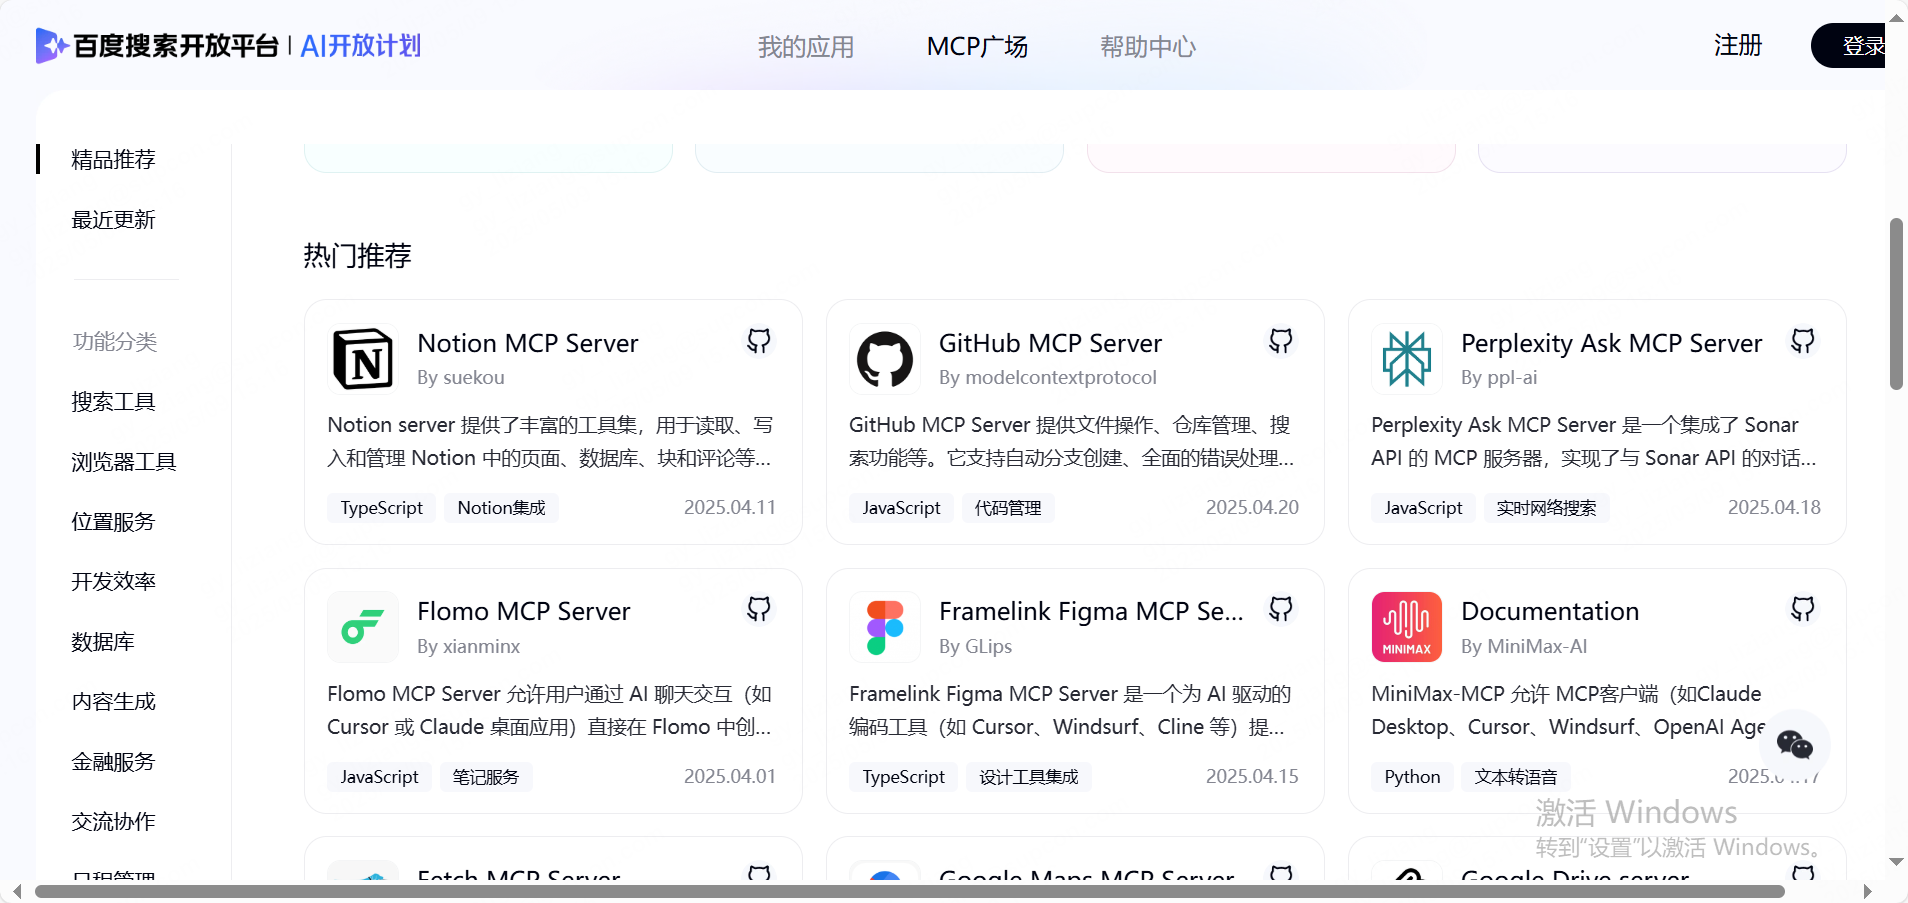Choose 数据库 category
Screen dimensions: 1908x903
pos(103,642)
